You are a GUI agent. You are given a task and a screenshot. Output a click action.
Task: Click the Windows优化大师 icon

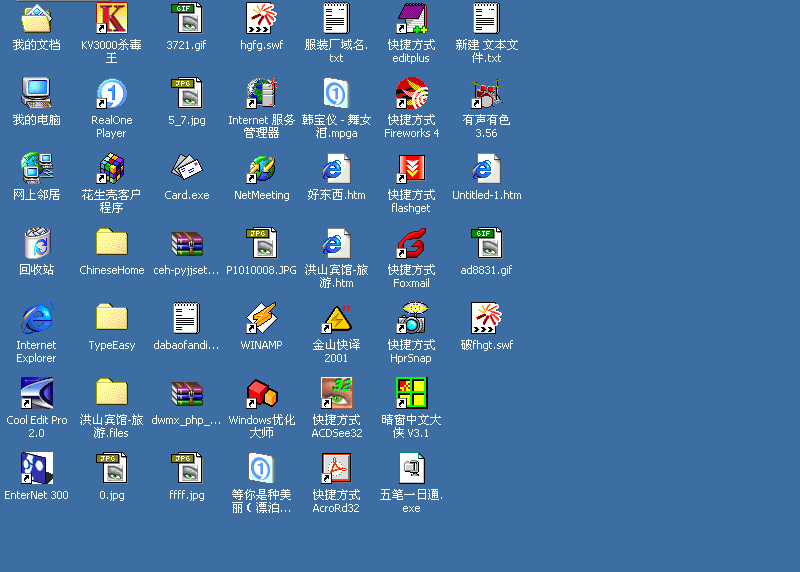click(261, 394)
